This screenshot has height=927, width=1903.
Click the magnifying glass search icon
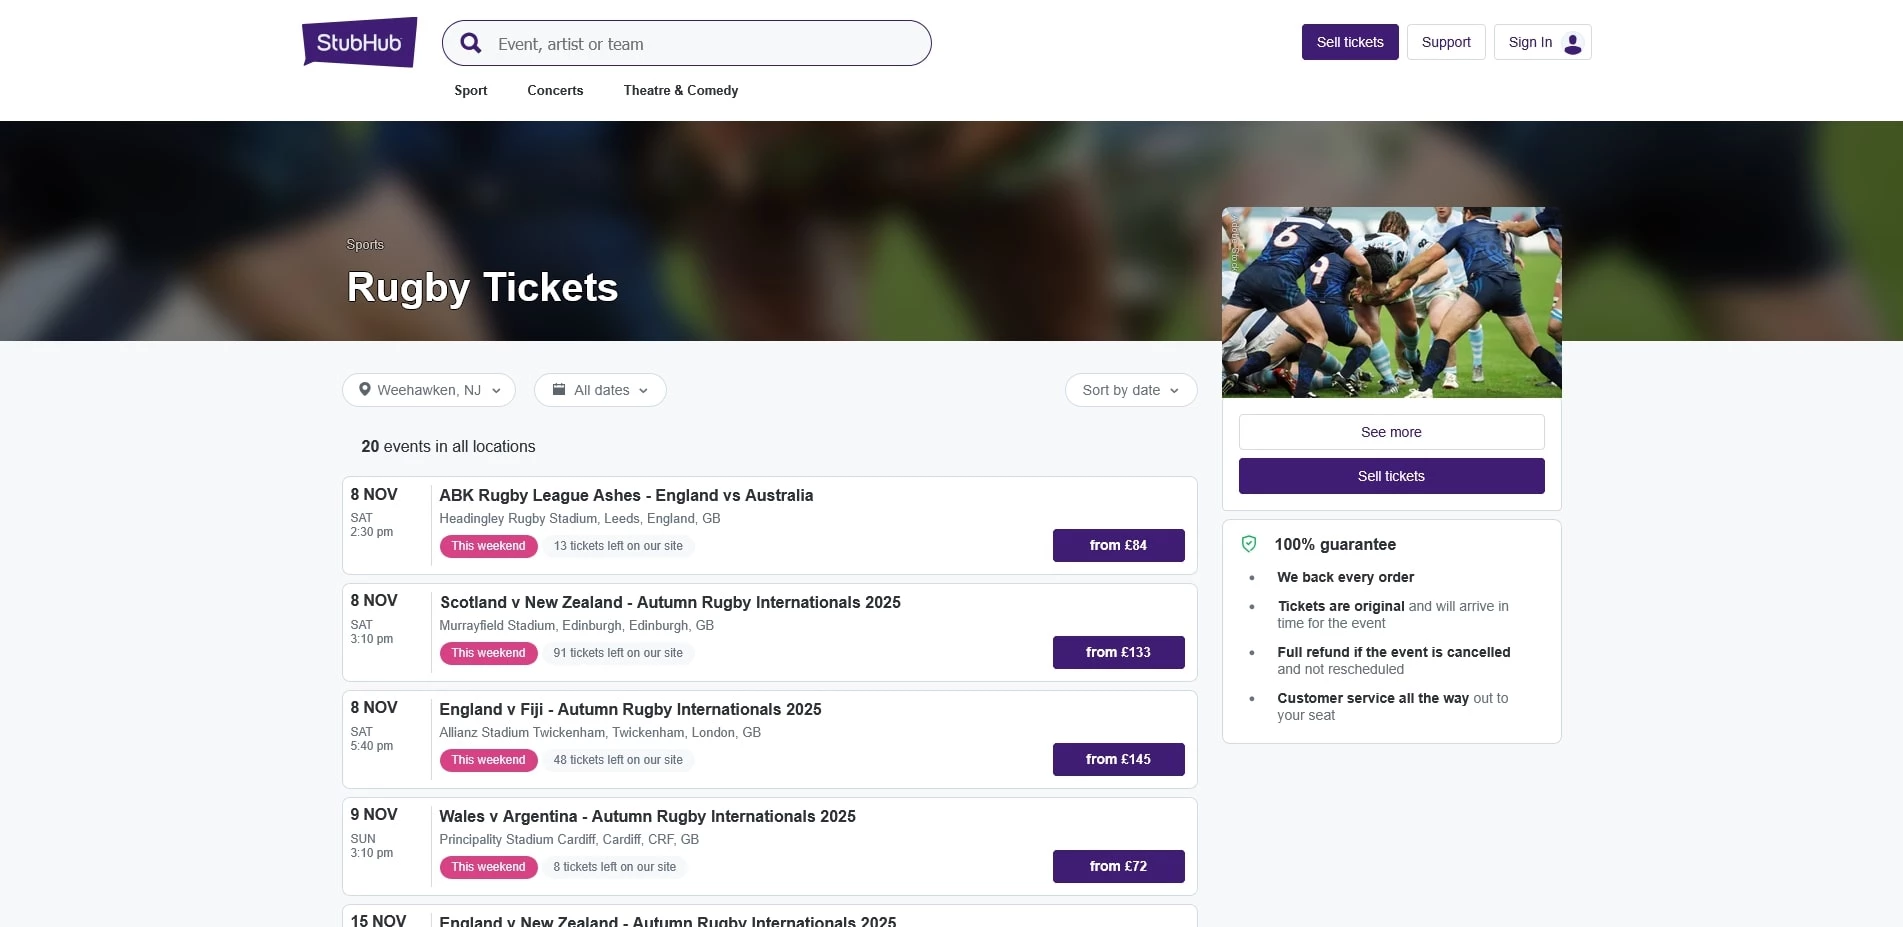point(470,43)
